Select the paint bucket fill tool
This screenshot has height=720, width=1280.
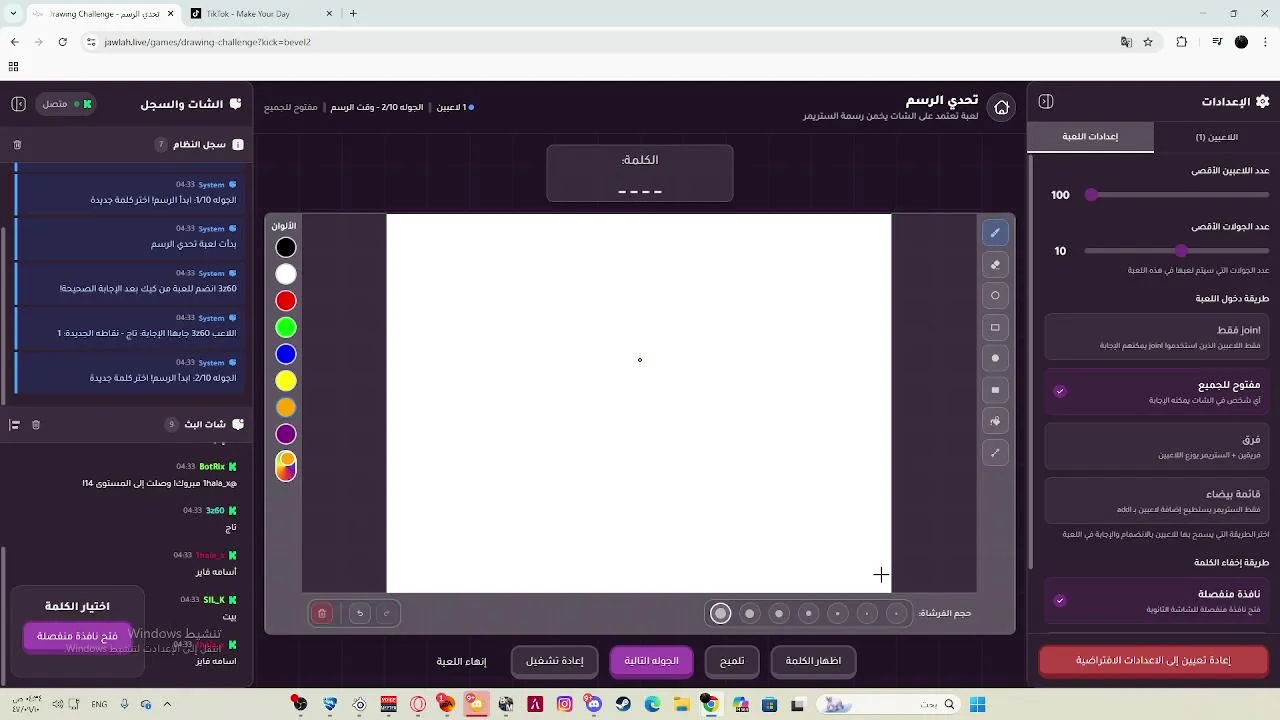tap(995, 421)
